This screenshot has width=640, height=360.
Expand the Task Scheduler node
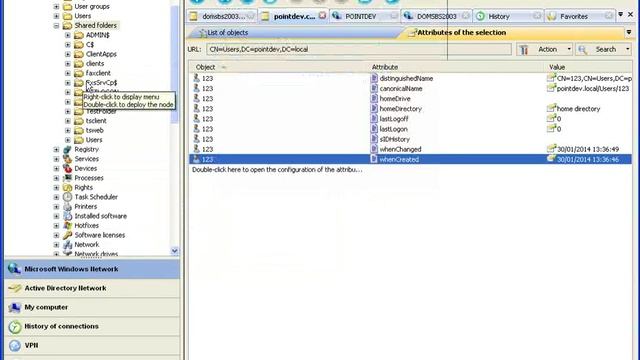[x=56, y=197]
